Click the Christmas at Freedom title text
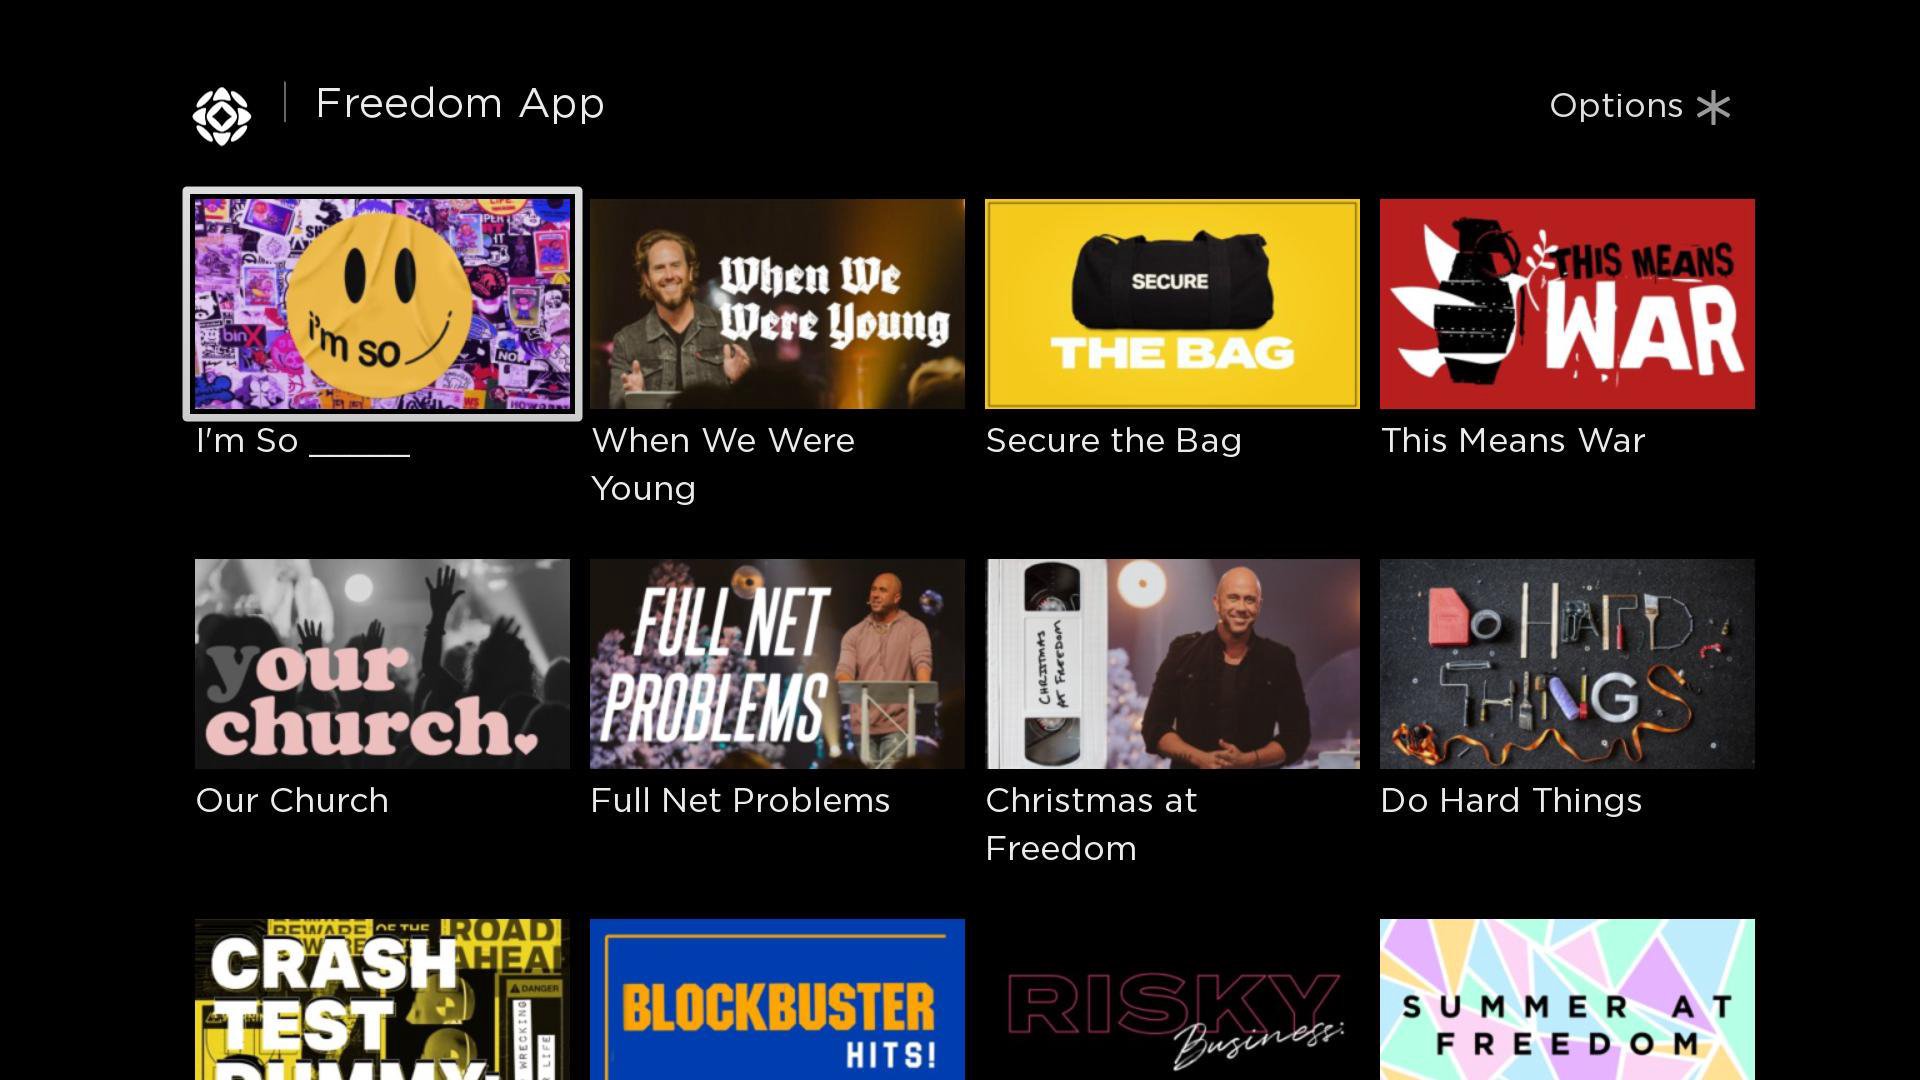The image size is (1920, 1080). [x=1091, y=824]
